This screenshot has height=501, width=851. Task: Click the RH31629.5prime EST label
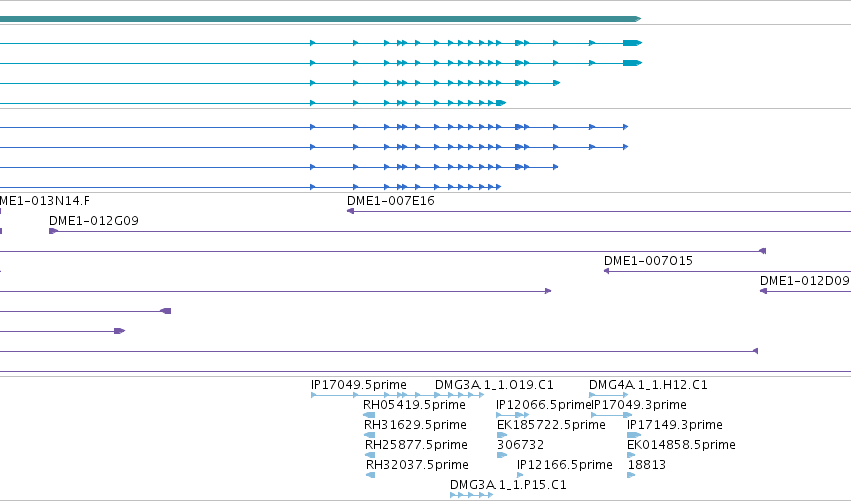415,424
